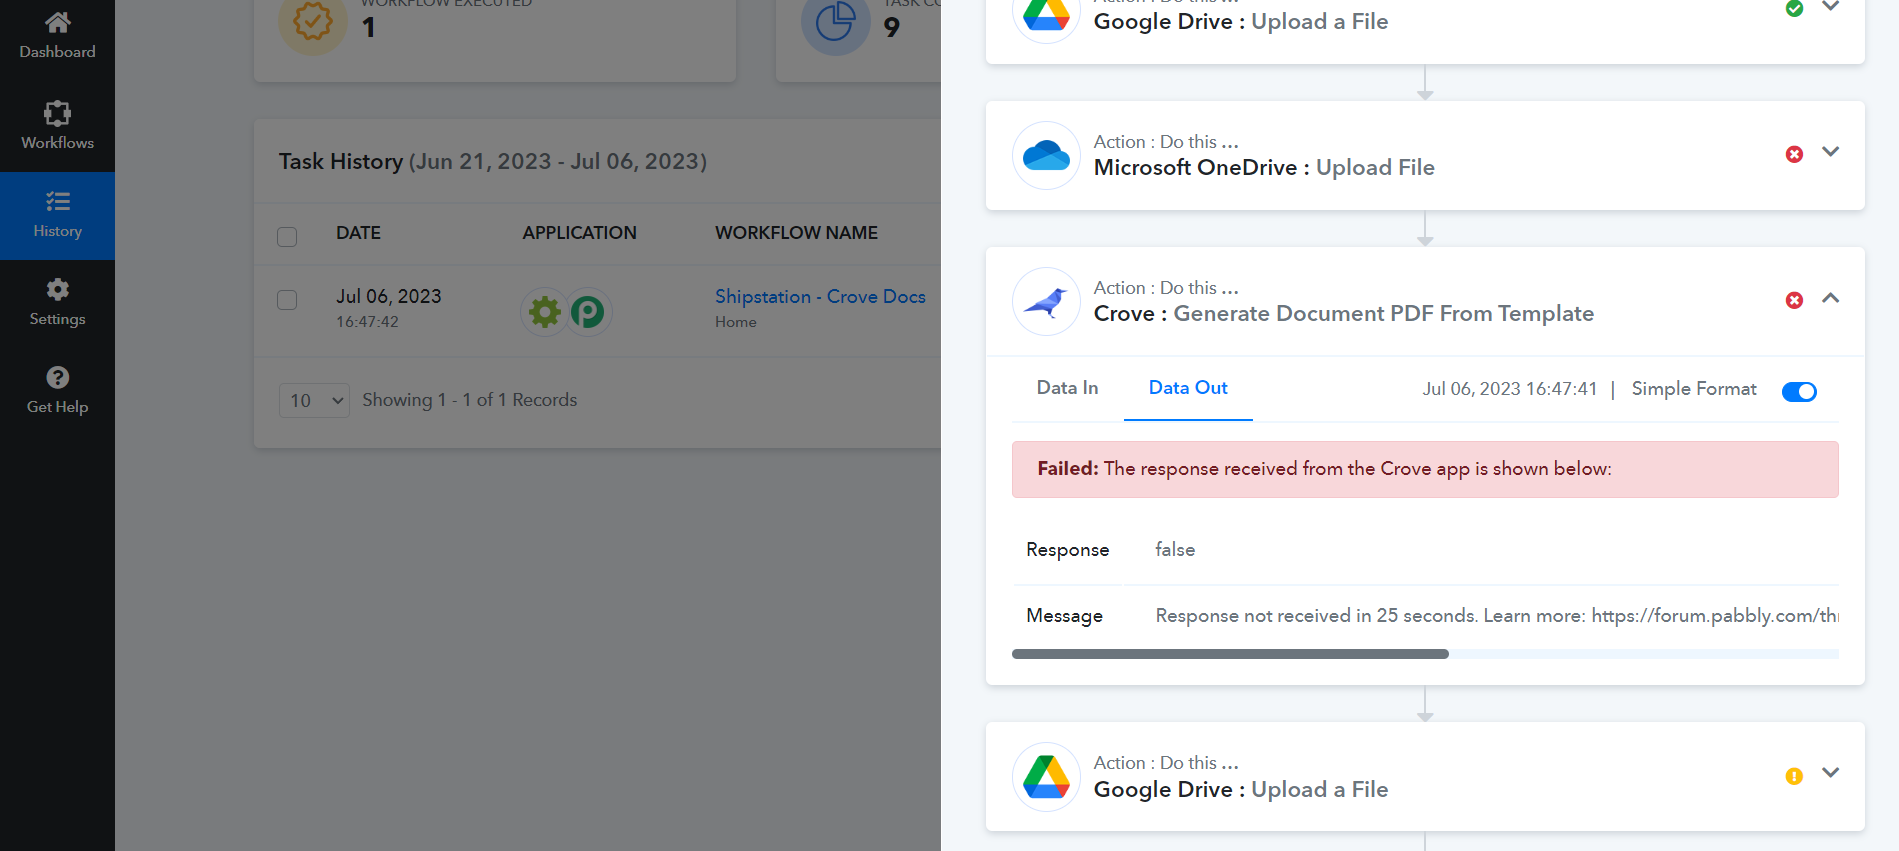
Task: Switch to the Data In tab
Action: [1067, 388]
